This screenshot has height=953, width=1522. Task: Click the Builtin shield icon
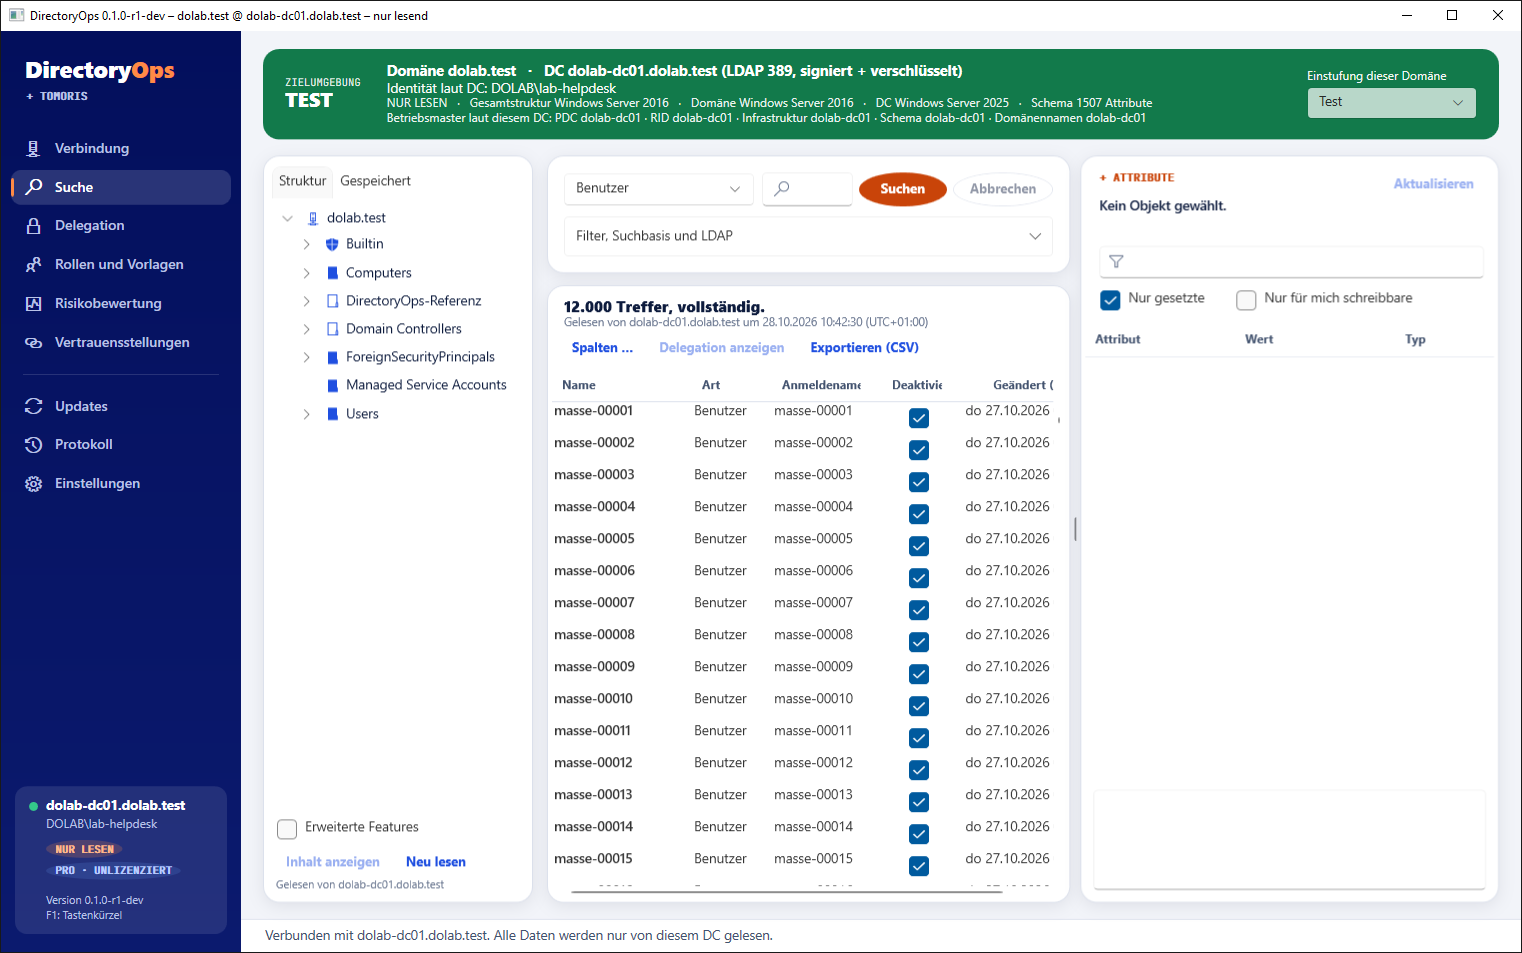point(333,244)
